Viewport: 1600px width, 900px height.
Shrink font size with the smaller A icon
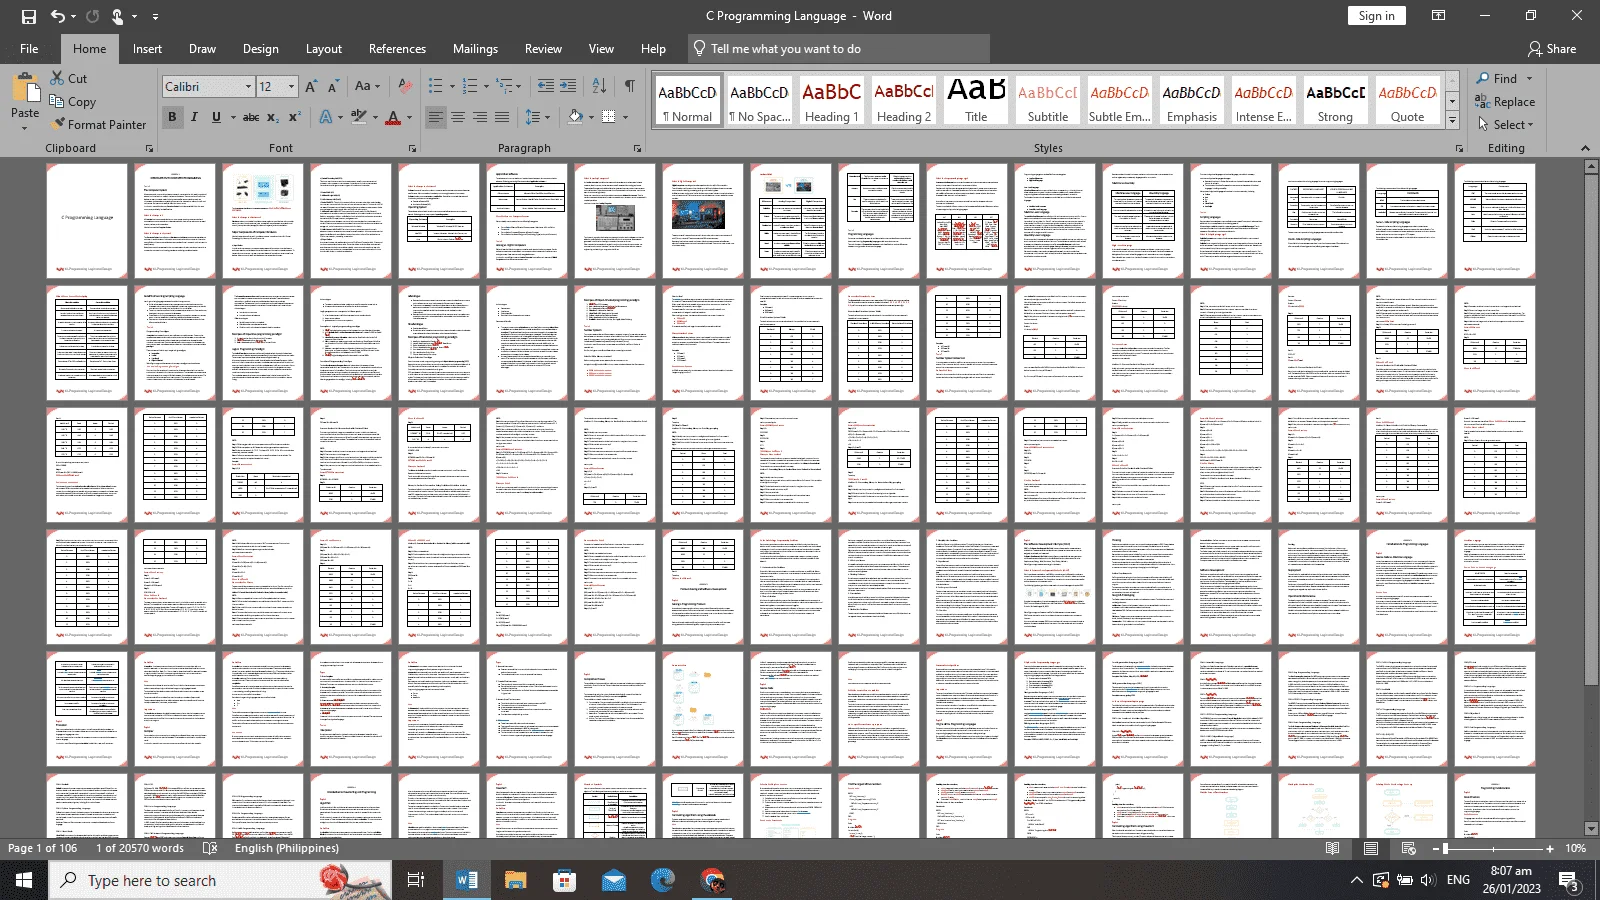333,87
